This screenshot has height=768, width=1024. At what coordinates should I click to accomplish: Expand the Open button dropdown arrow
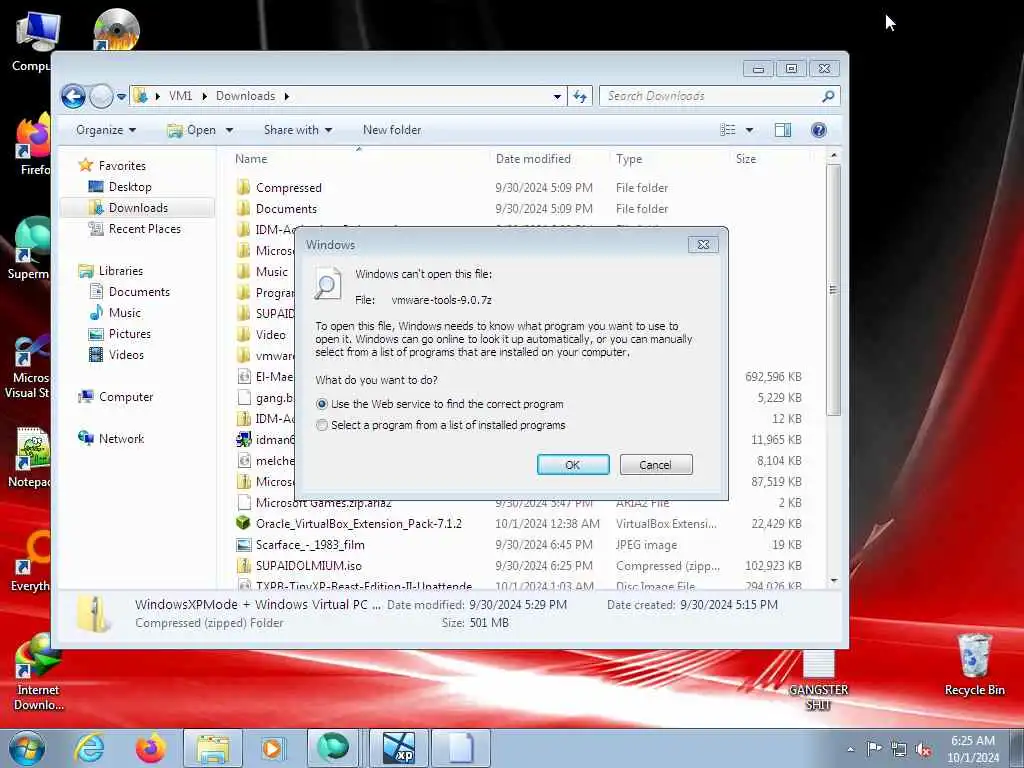pyautogui.click(x=229, y=130)
